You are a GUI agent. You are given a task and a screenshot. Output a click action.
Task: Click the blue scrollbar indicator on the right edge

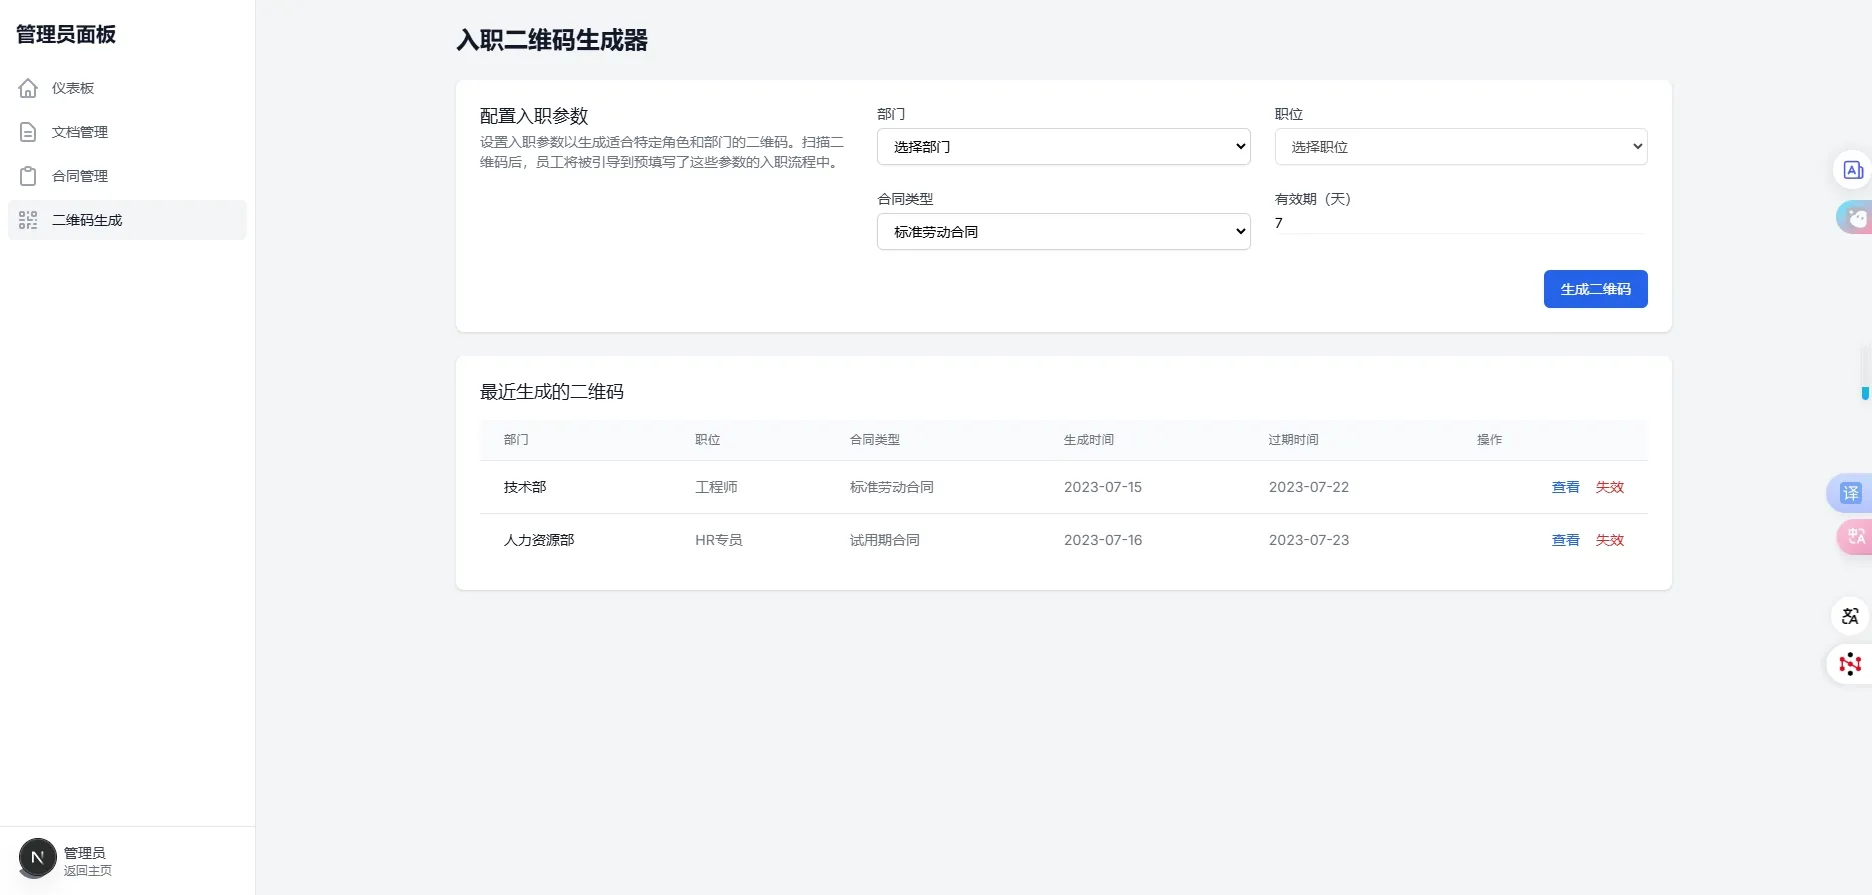click(x=1865, y=393)
